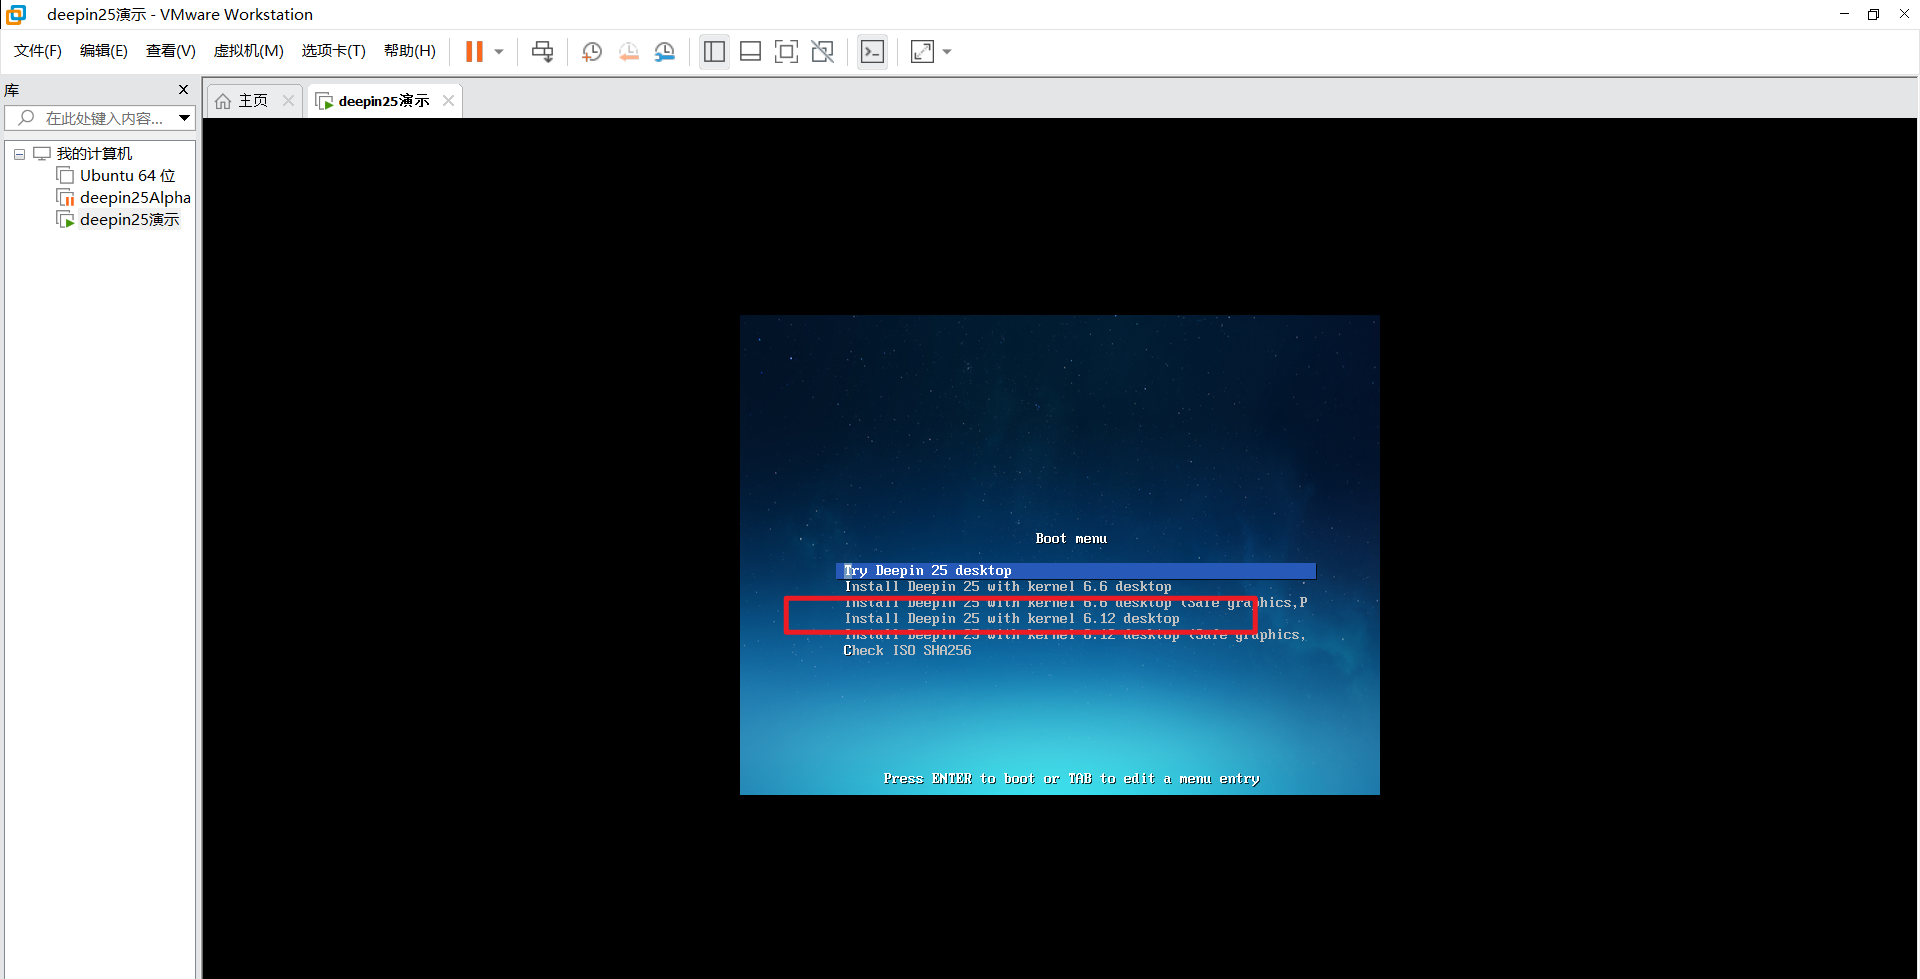Toggle the console view button
Viewport: 1920px width, 979px height.
tap(872, 52)
